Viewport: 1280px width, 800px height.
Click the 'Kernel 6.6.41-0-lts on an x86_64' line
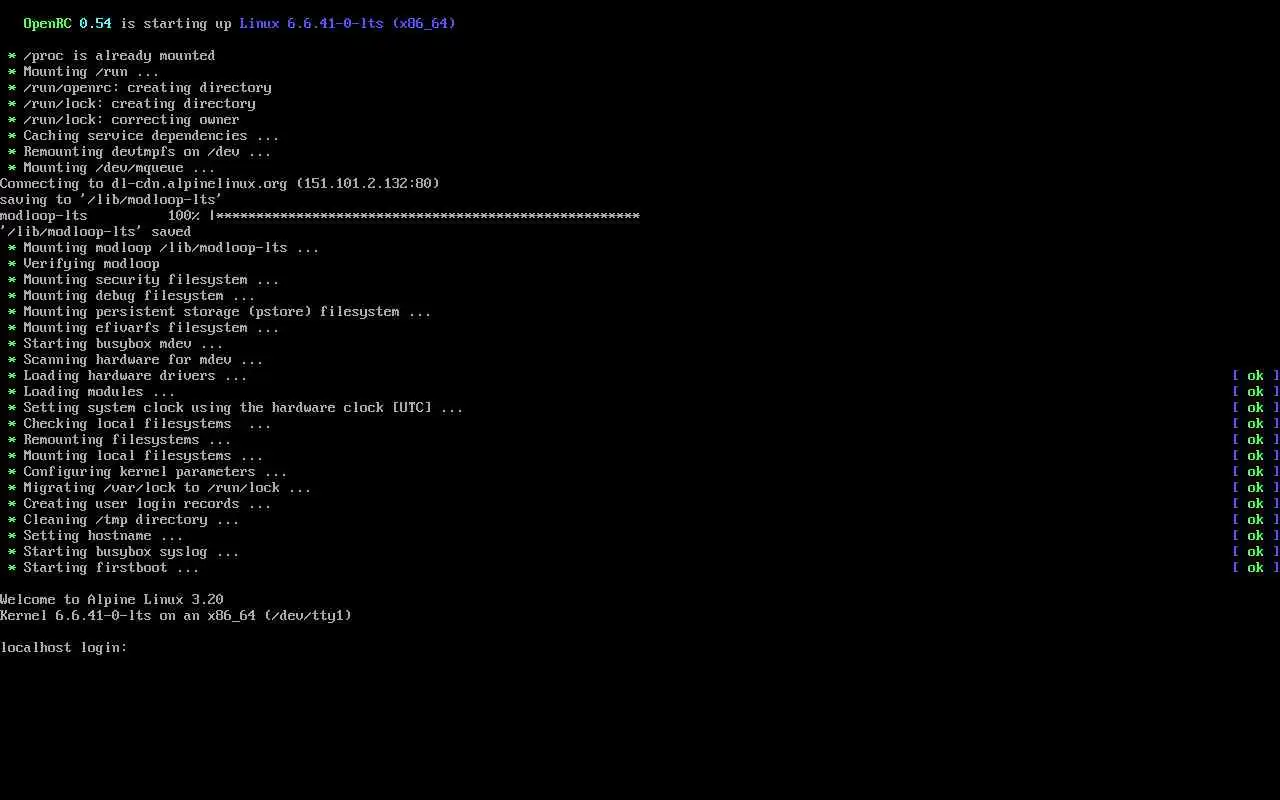point(176,615)
